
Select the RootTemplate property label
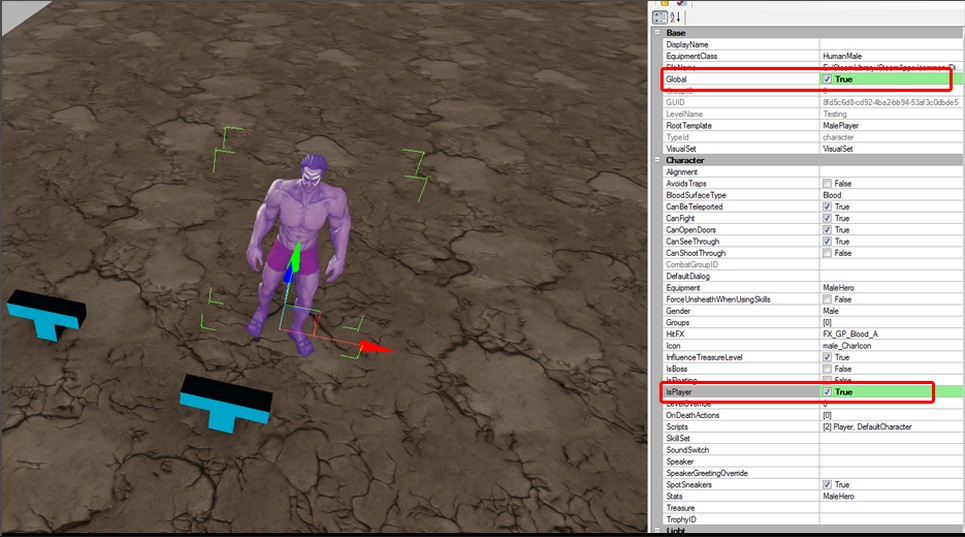689,125
